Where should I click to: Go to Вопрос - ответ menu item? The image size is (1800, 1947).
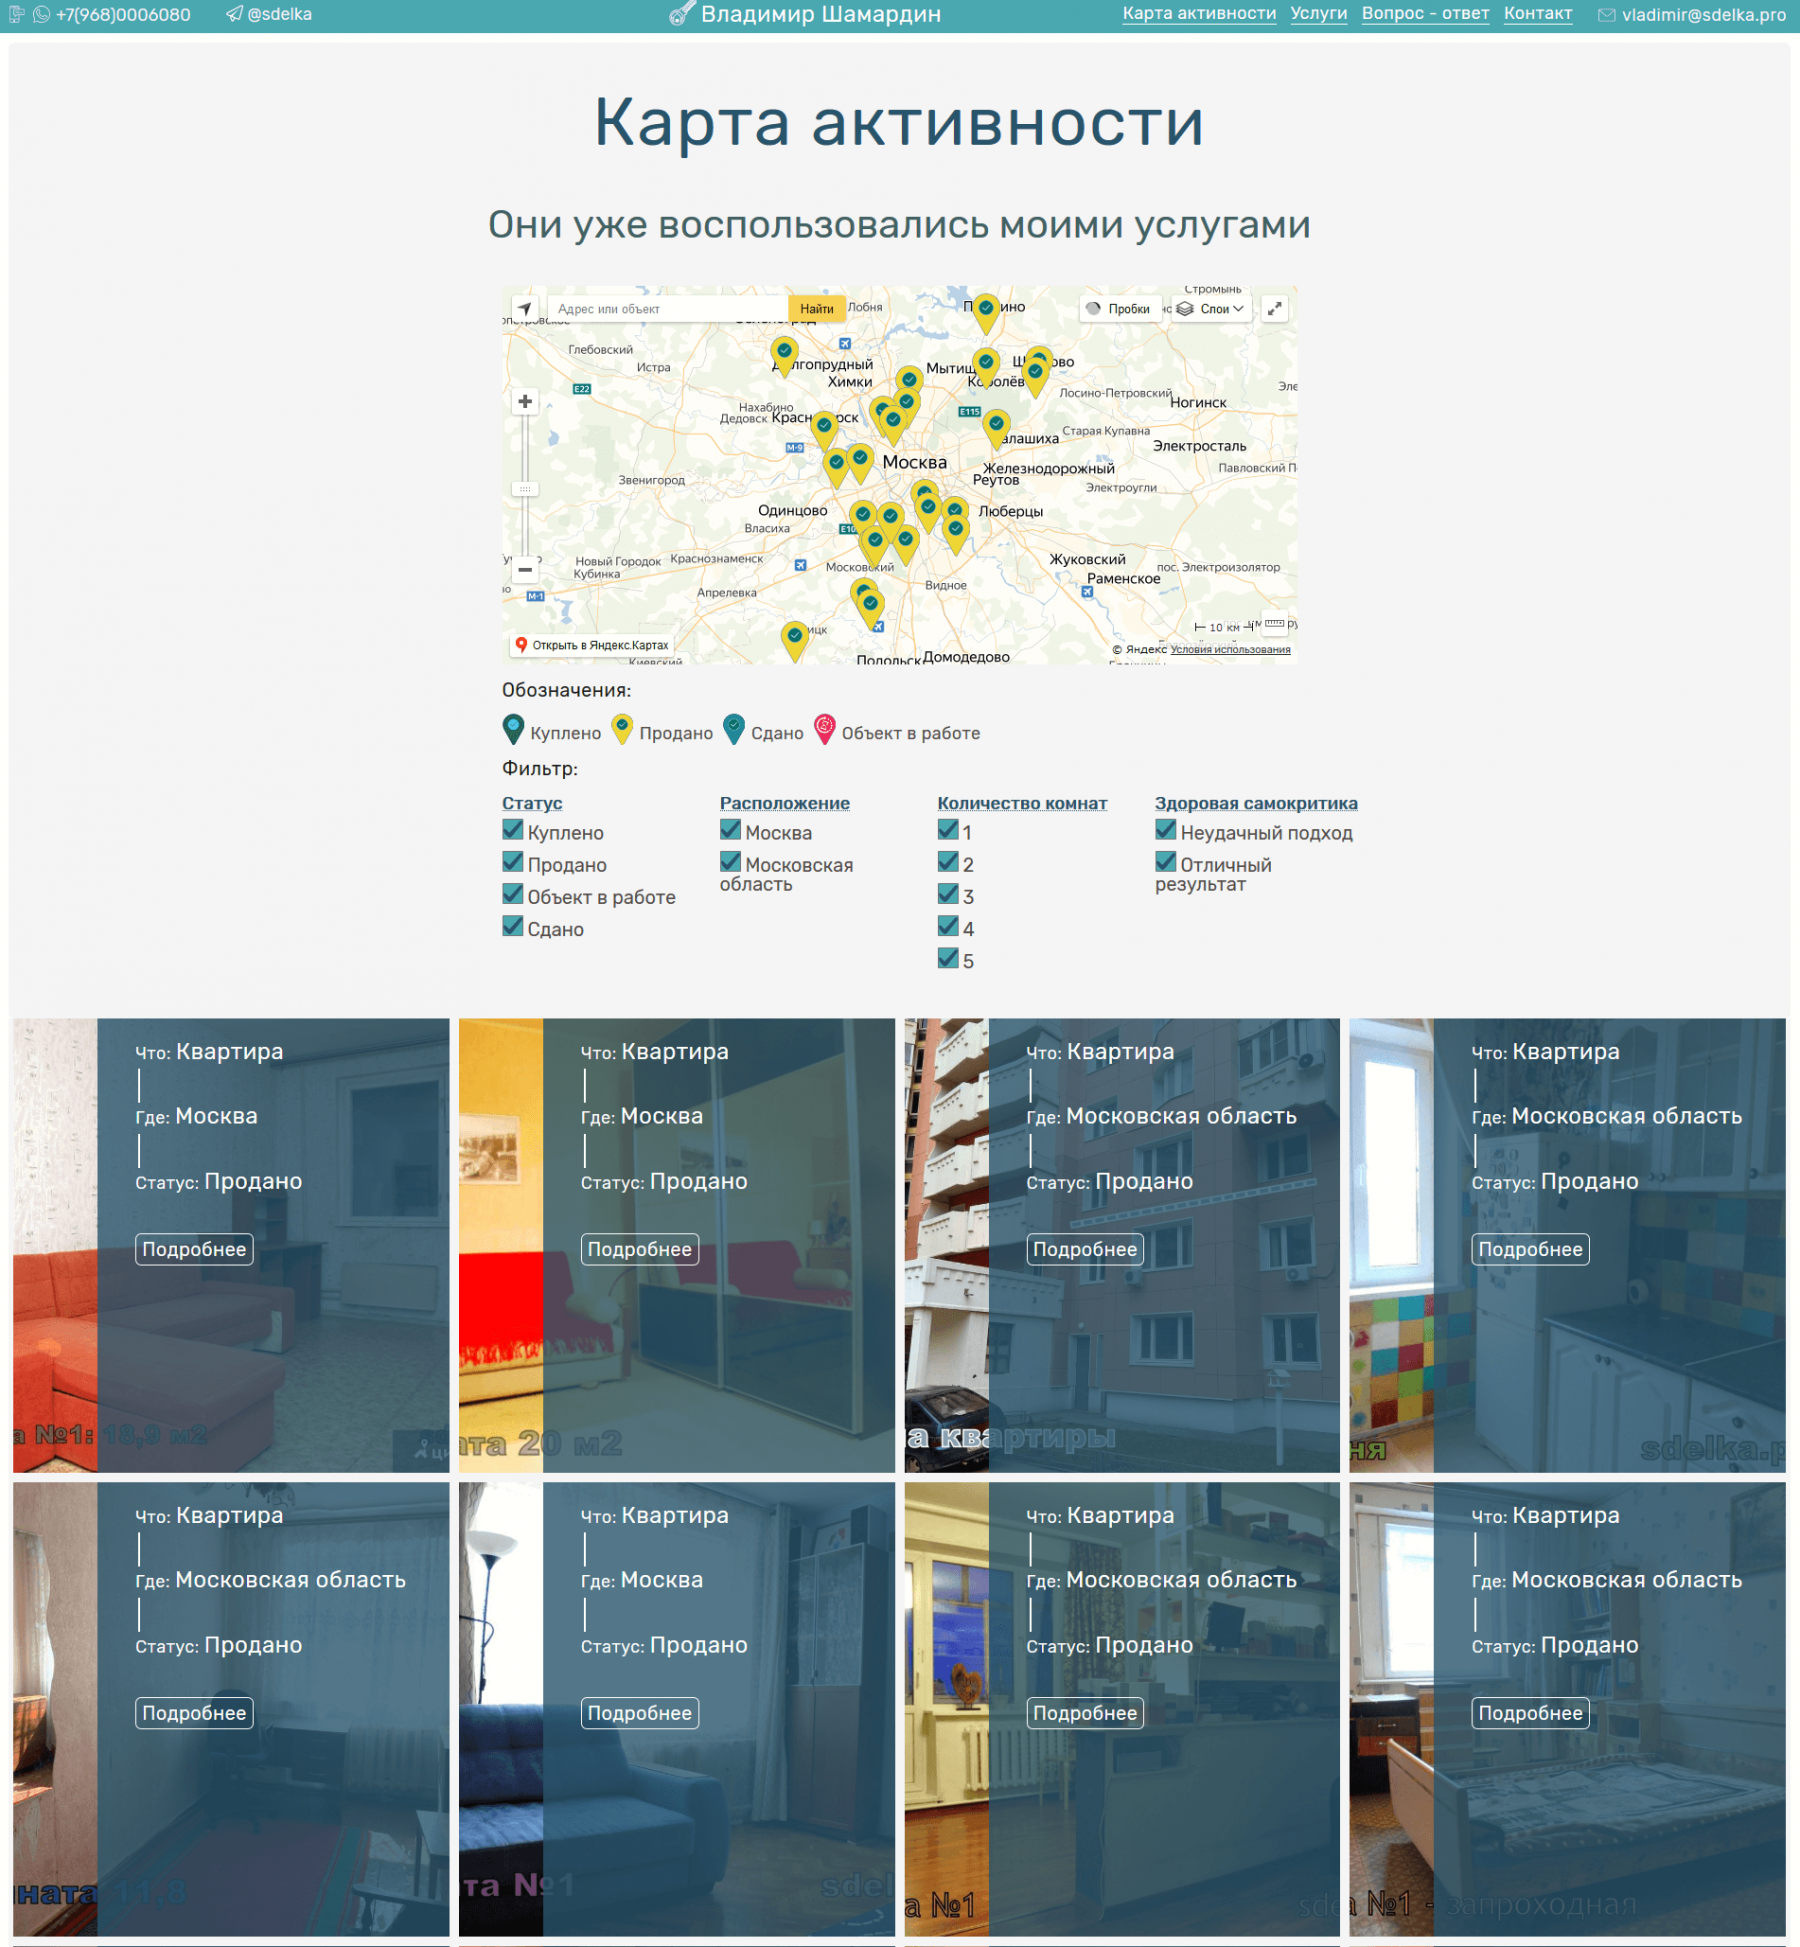point(1425,14)
